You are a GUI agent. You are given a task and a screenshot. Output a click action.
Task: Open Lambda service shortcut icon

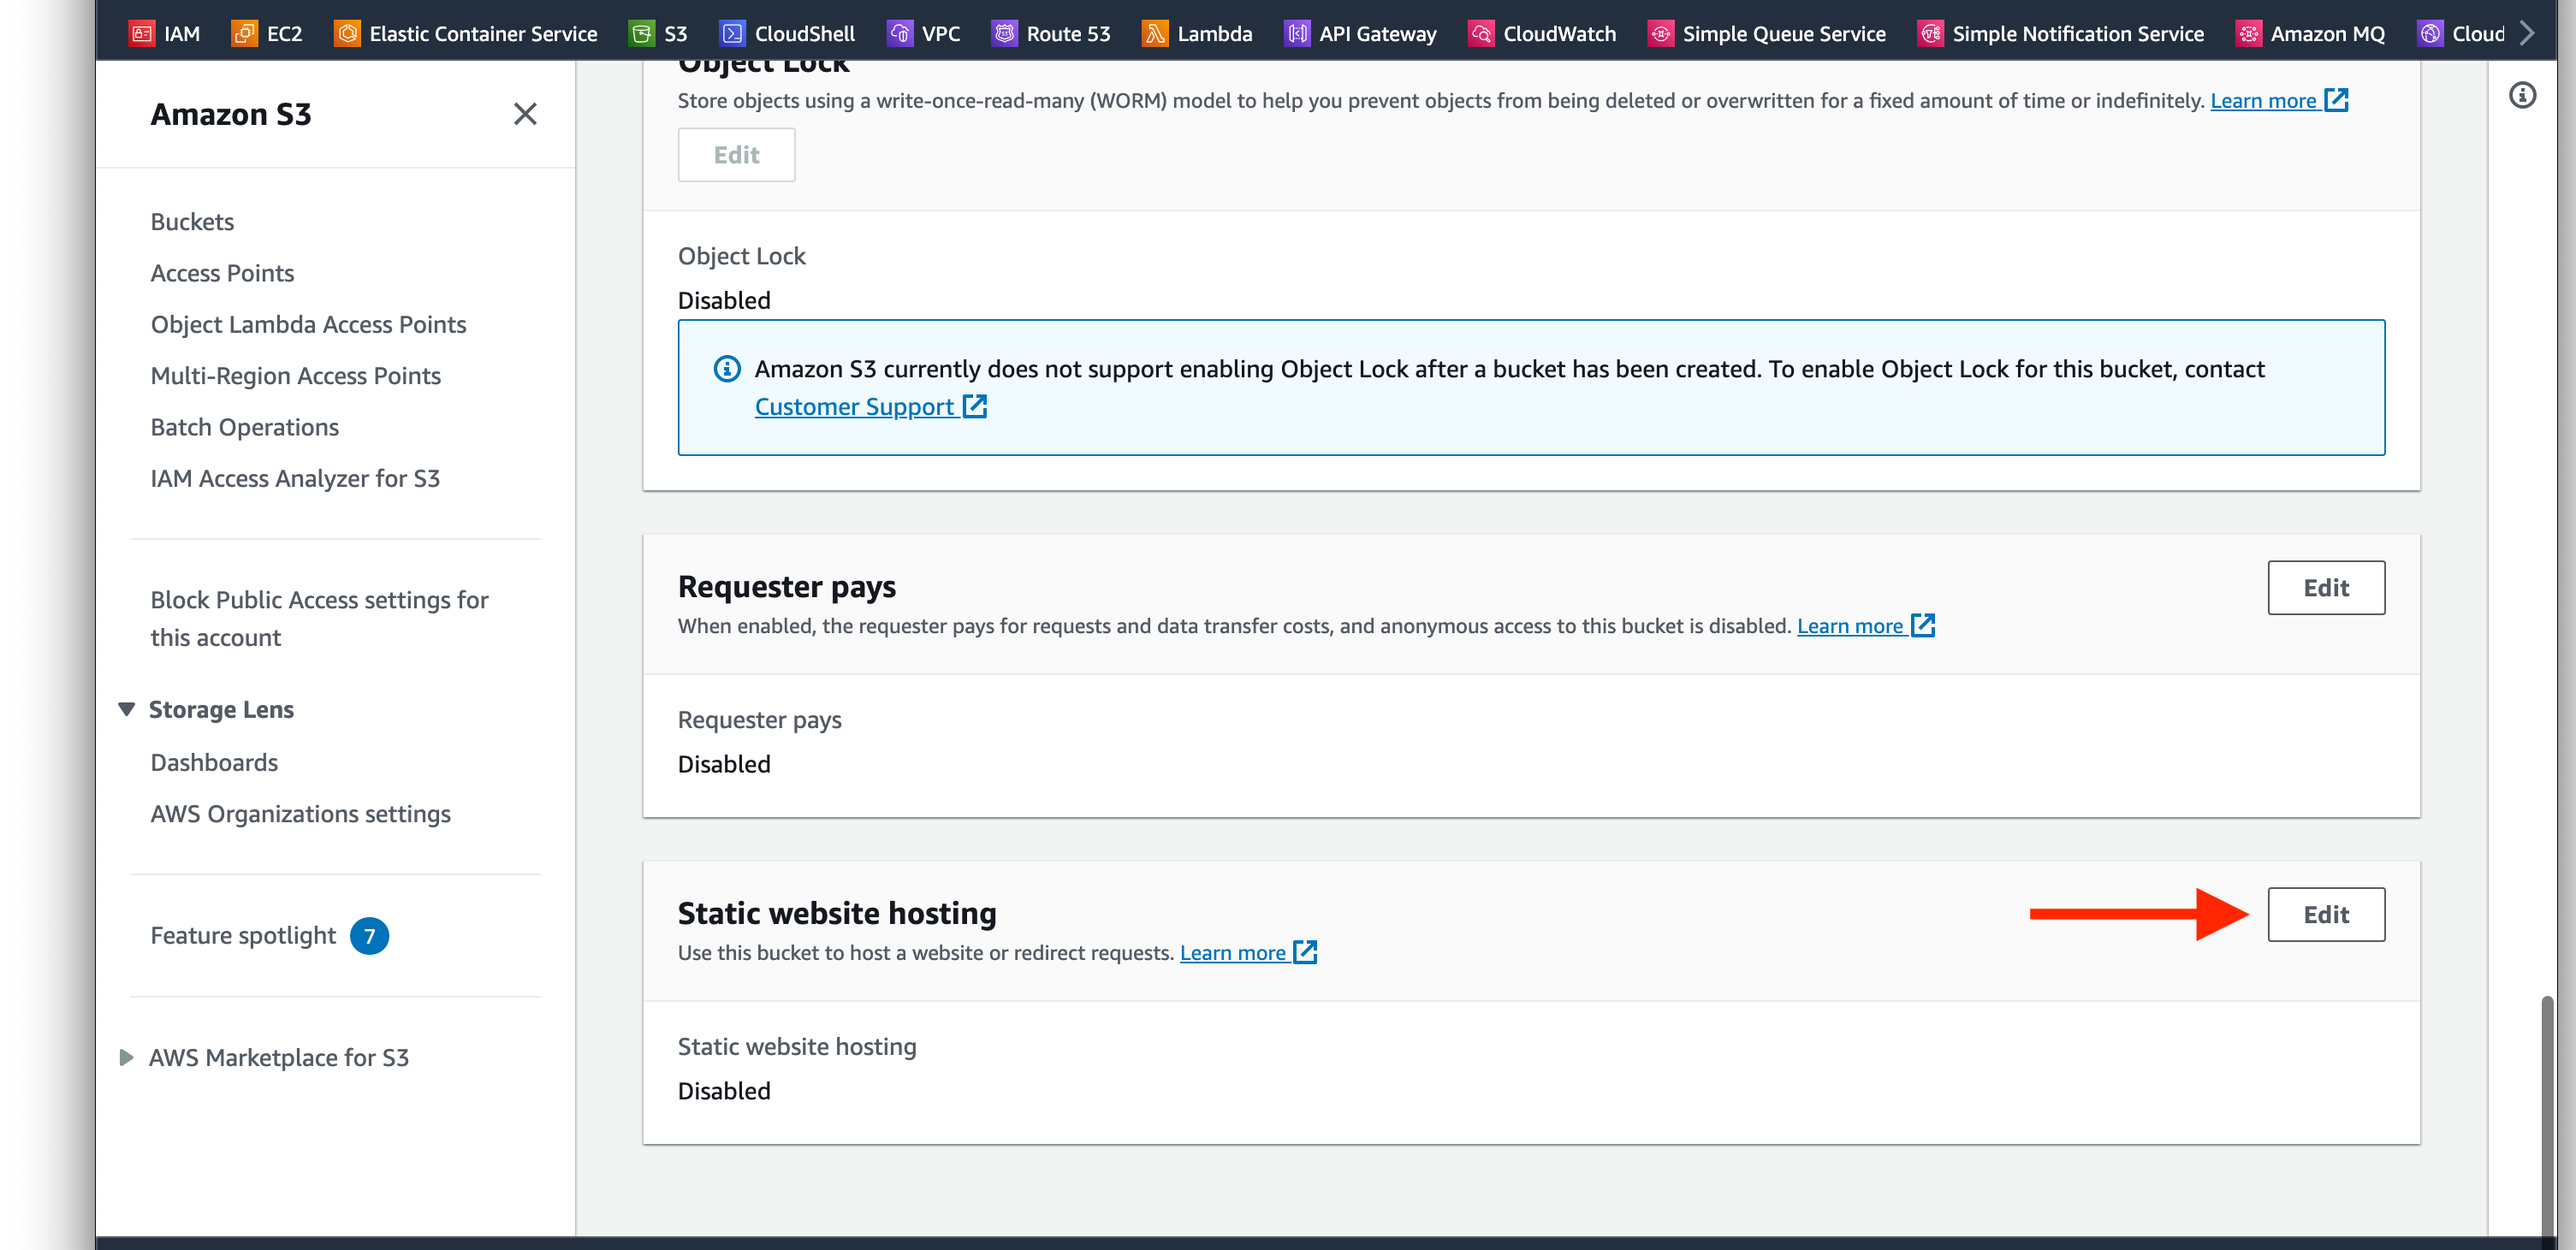click(x=1155, y=33)
